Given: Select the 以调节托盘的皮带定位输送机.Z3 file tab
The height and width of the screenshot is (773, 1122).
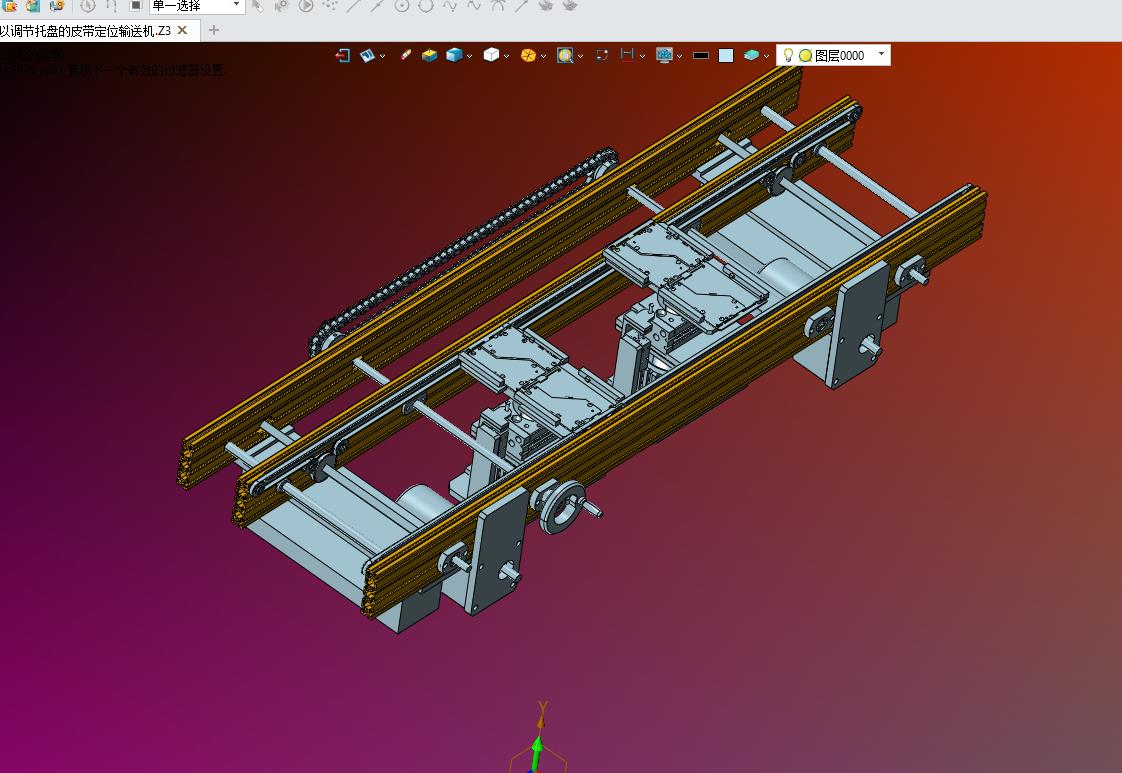Looking at the screenshot, I should pyautogui.click(x=85, y=31).
